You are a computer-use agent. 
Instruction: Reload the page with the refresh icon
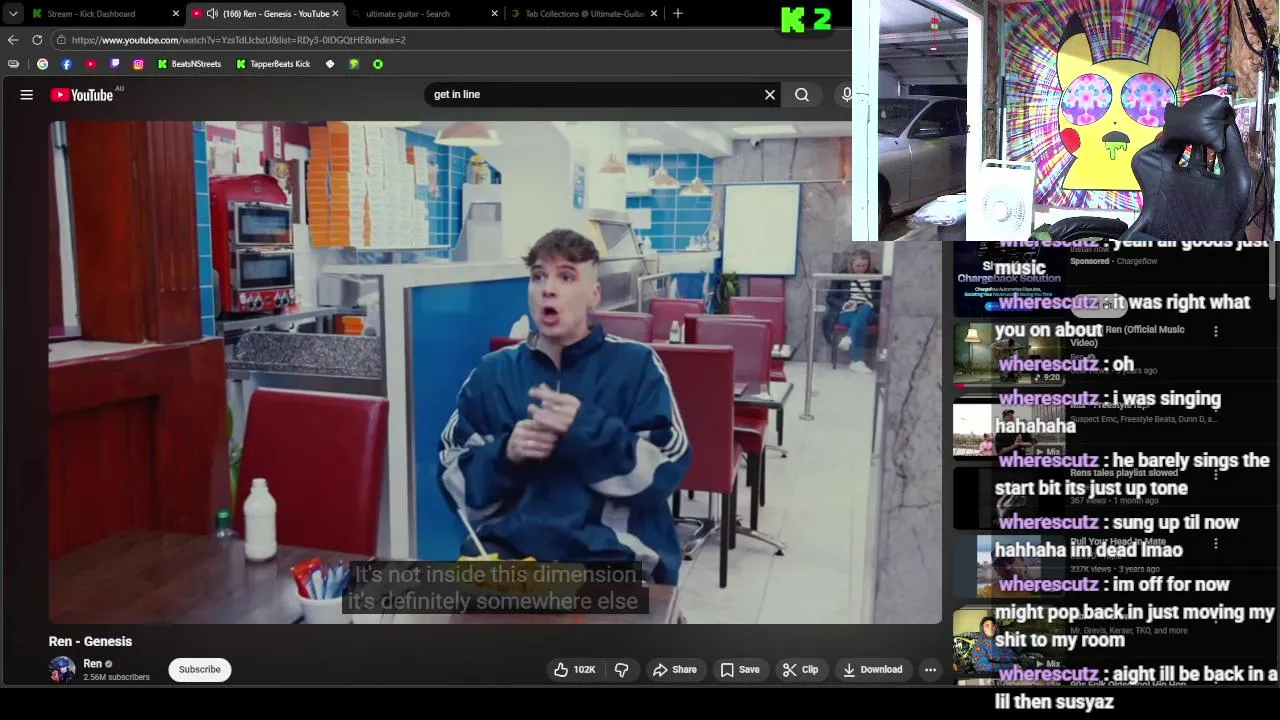(x=37, y=40)
